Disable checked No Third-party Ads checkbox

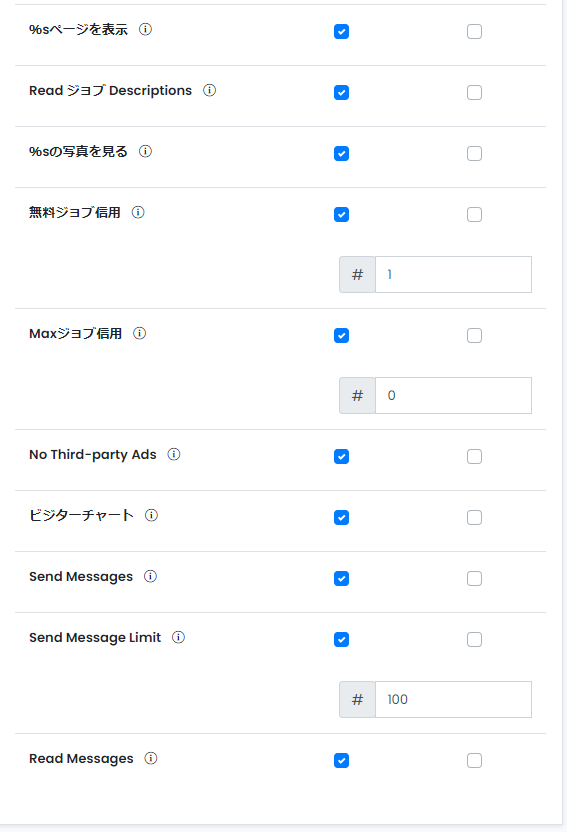click(x=342, y=457)
